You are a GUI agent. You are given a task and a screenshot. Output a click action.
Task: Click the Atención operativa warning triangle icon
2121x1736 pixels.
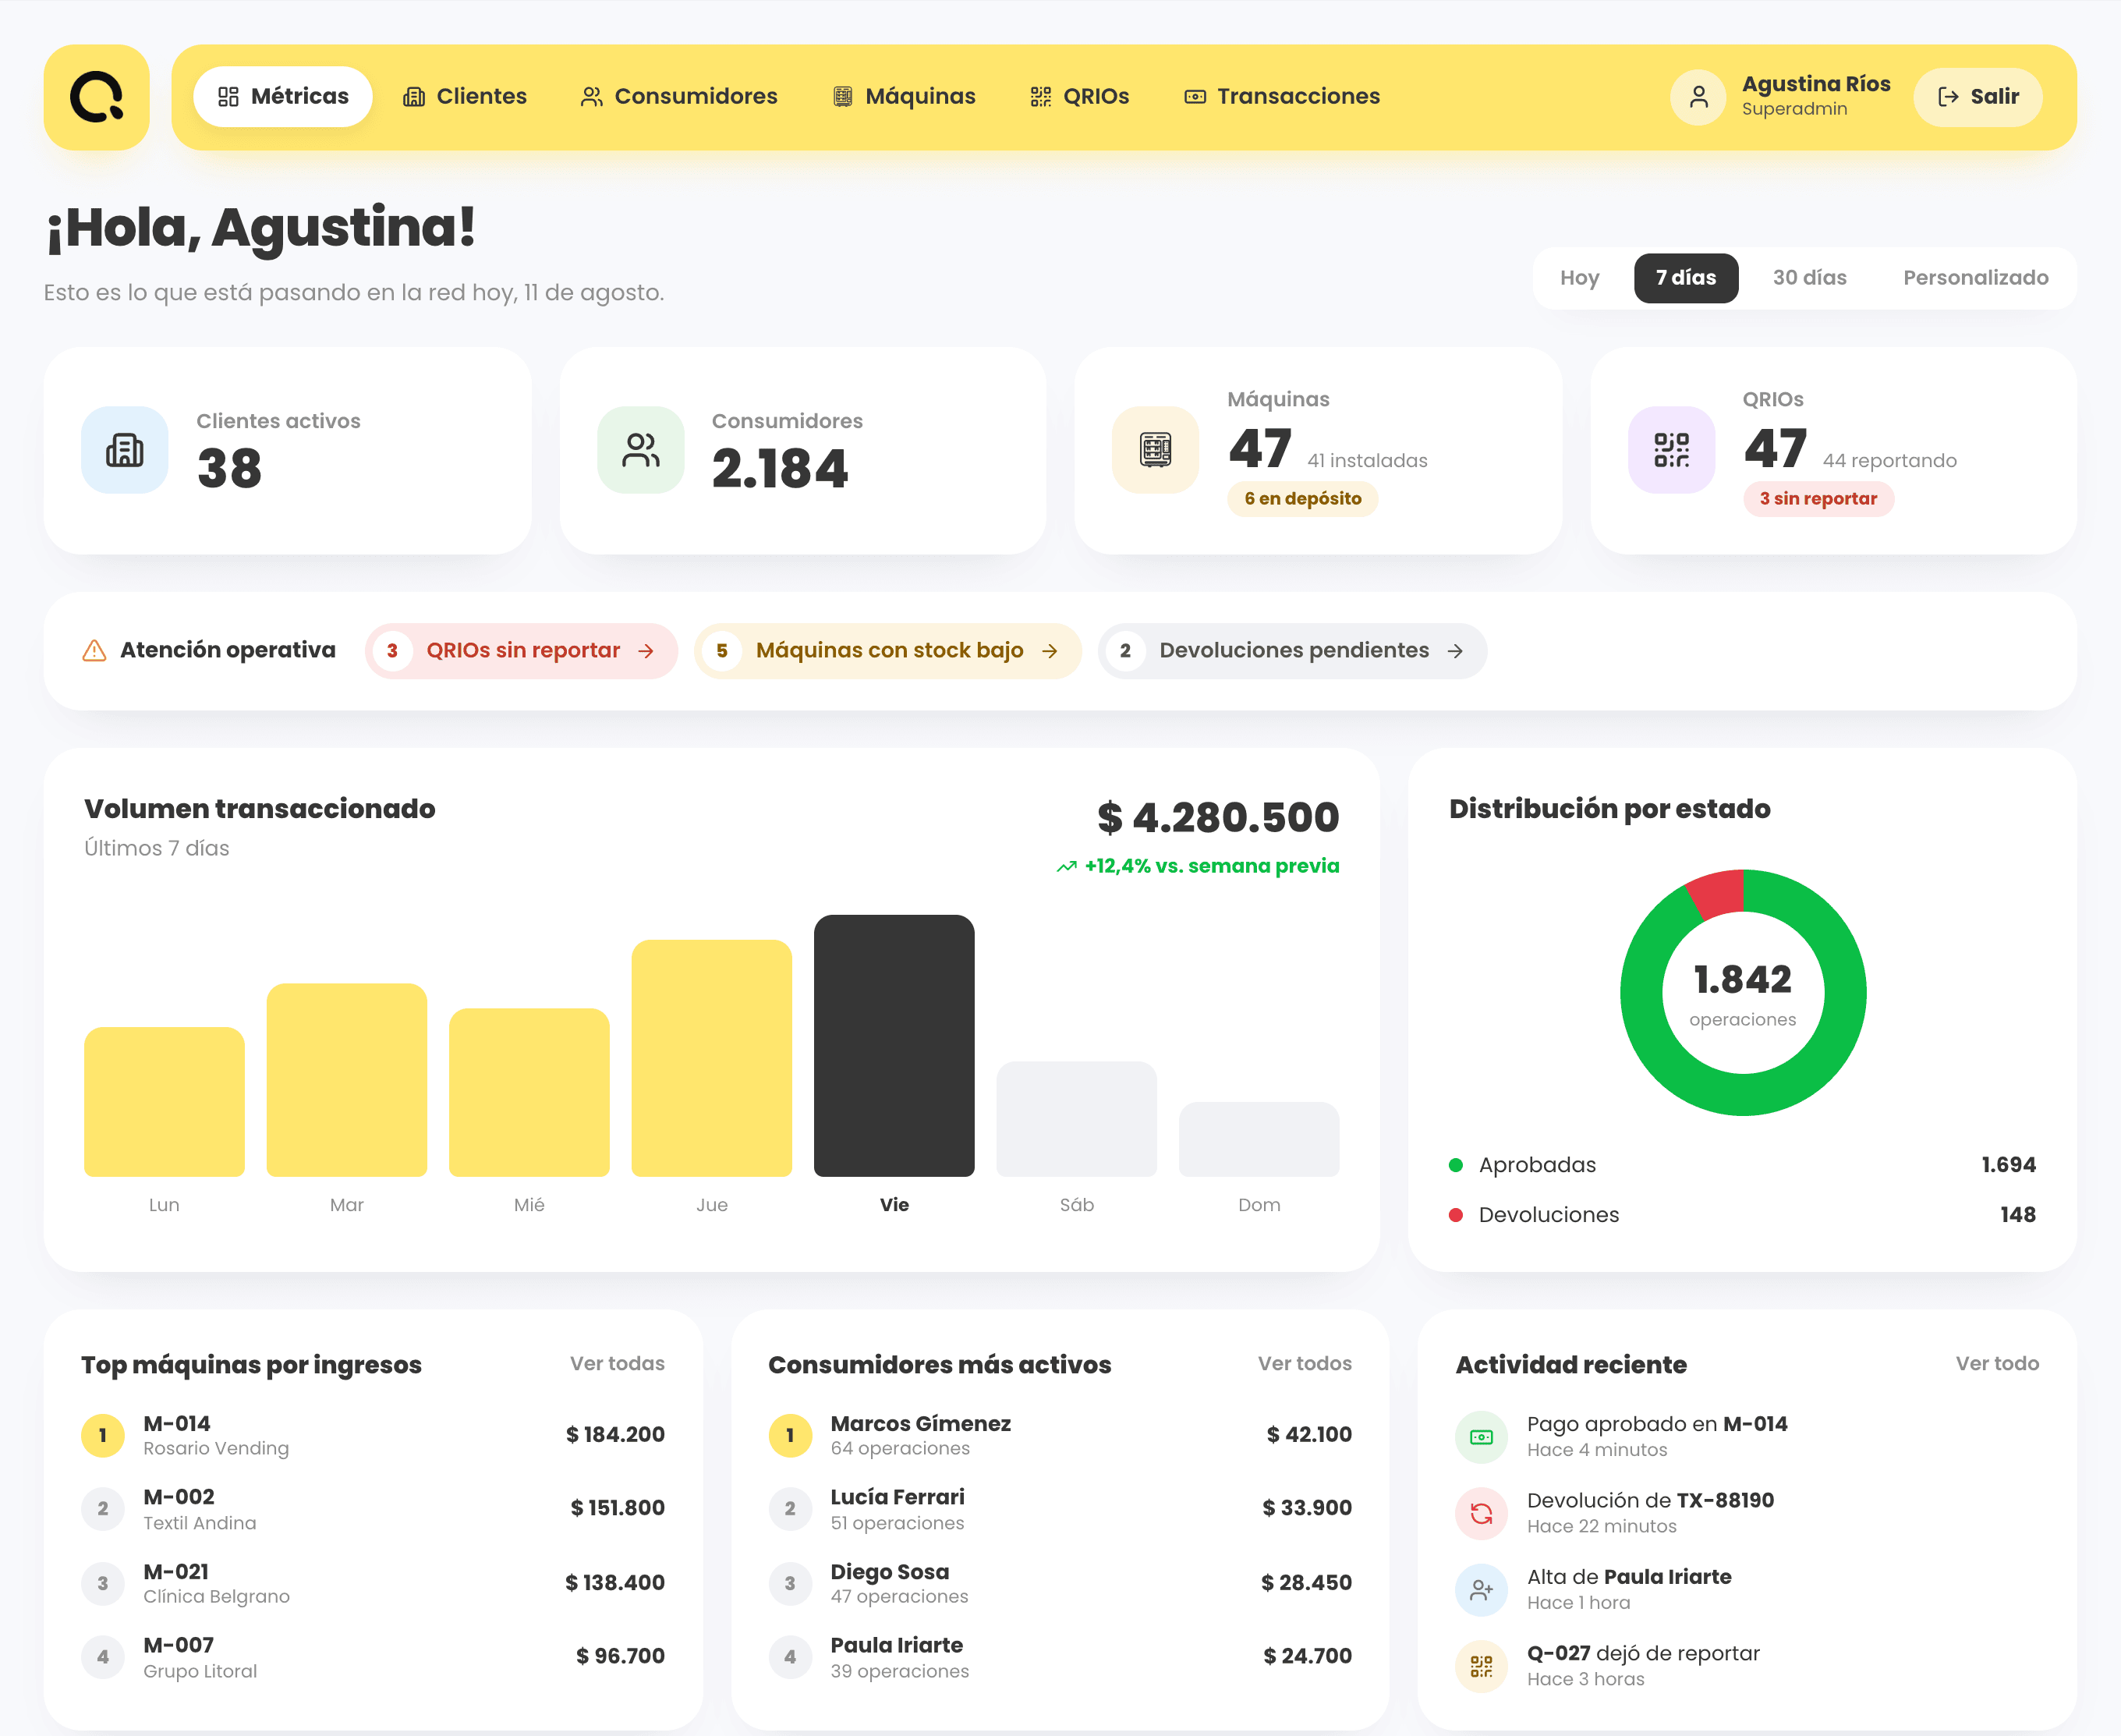pyautogui.click(x=94, y=651)
